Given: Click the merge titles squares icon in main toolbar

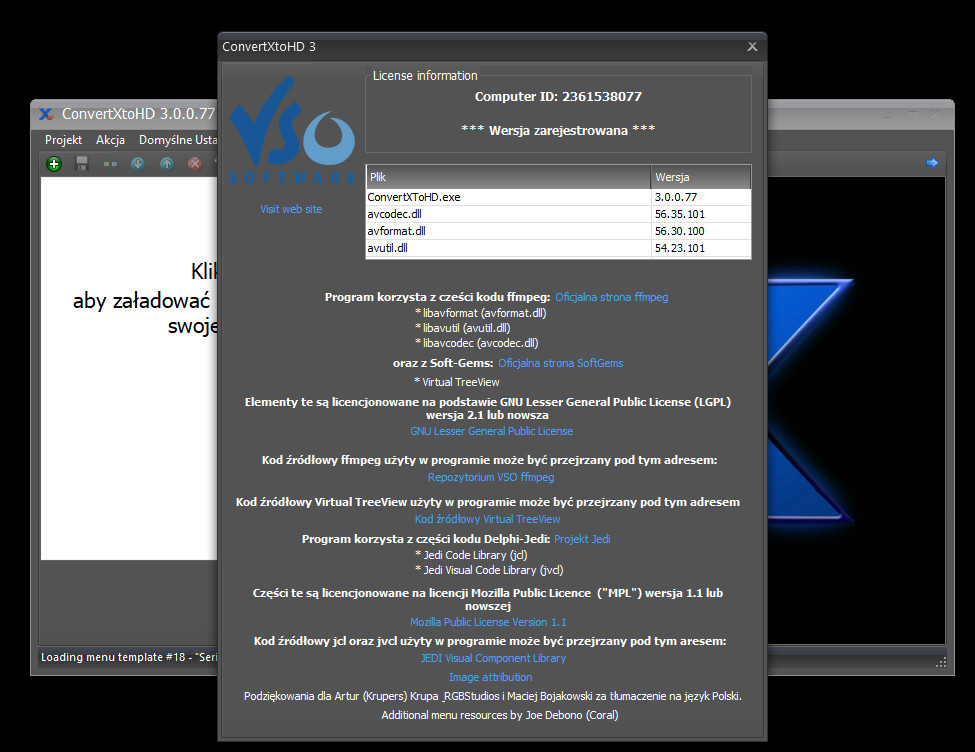Looking at the screenshot, I should (110, 164).
